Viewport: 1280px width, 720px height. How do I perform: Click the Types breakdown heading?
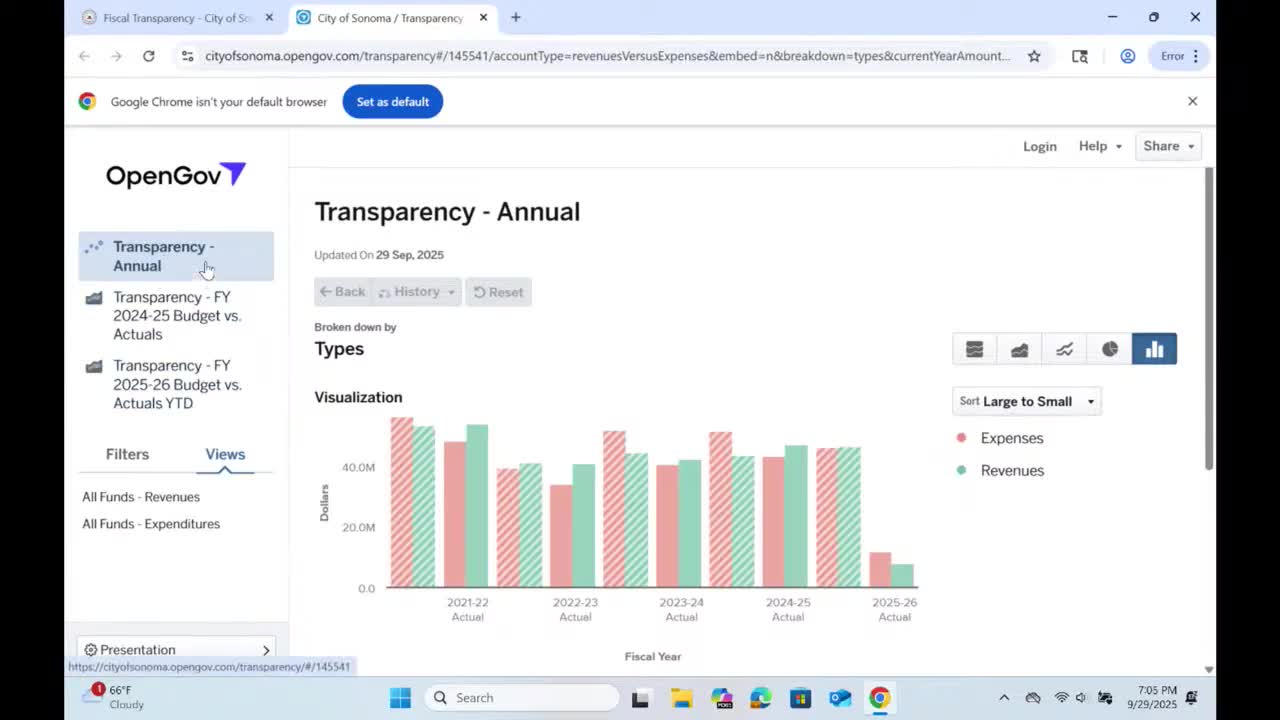(339, 349)
